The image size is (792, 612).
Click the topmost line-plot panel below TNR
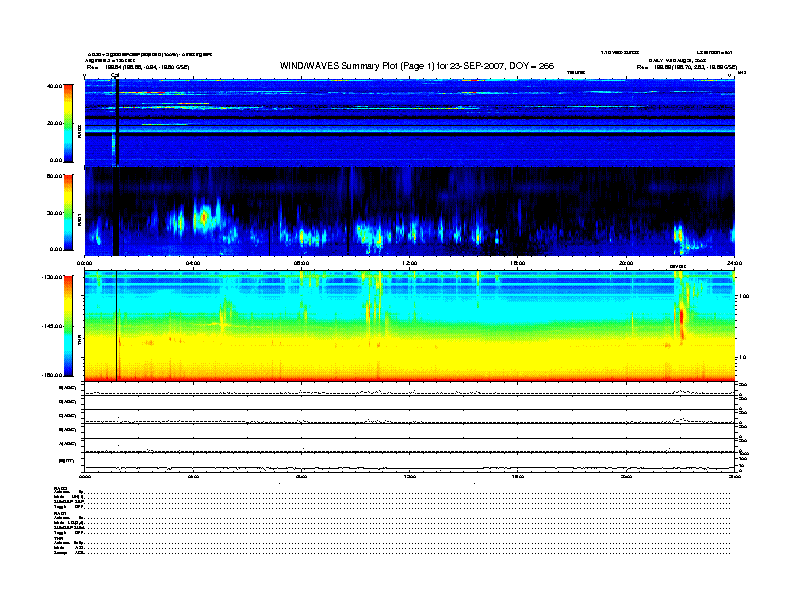(410, 389)
